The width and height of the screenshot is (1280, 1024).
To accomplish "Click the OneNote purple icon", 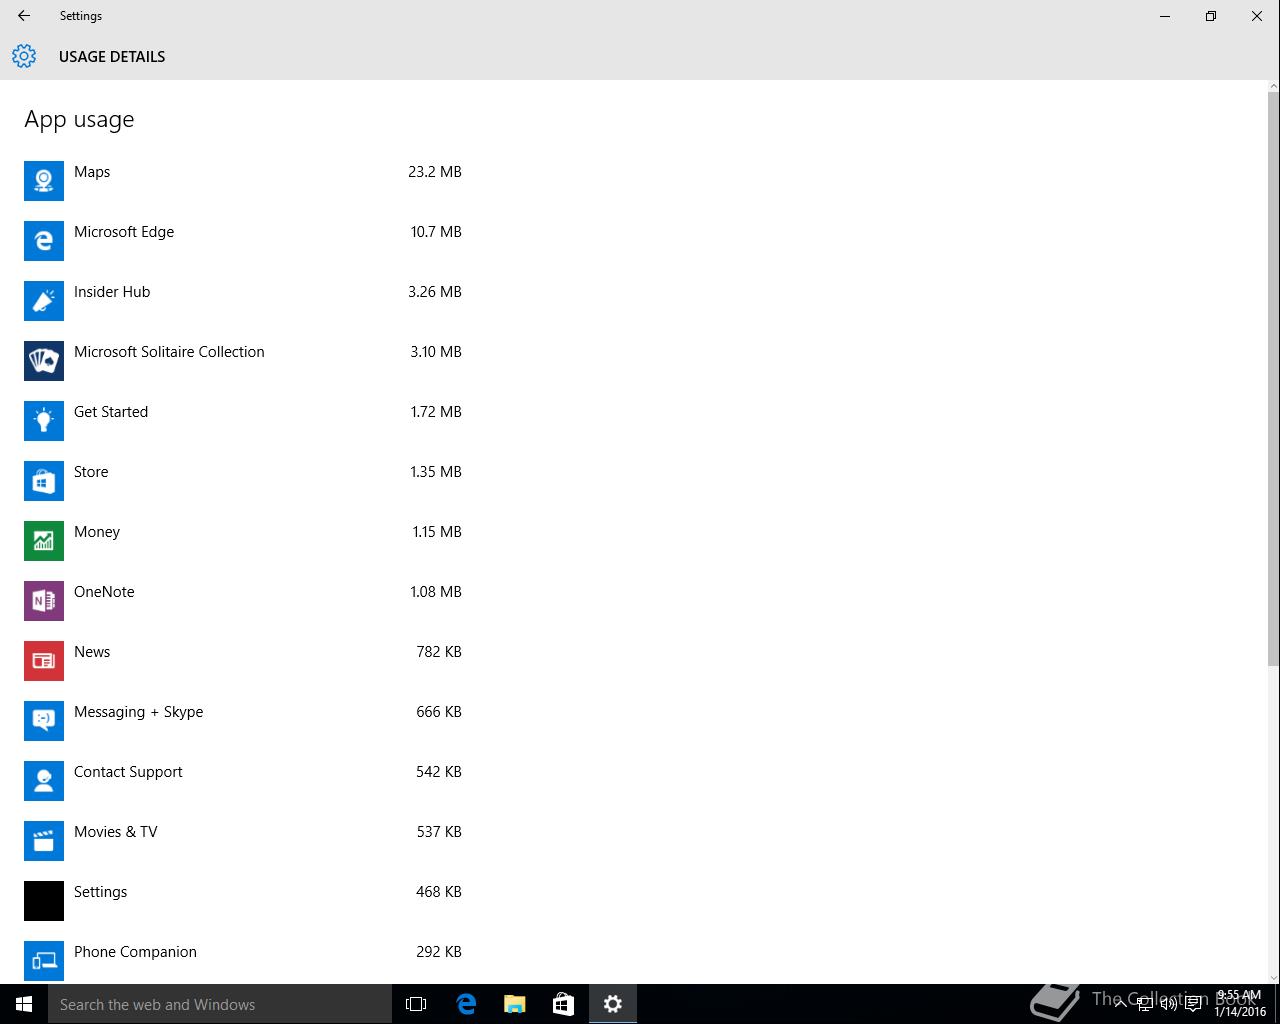I will coord(44,601).
